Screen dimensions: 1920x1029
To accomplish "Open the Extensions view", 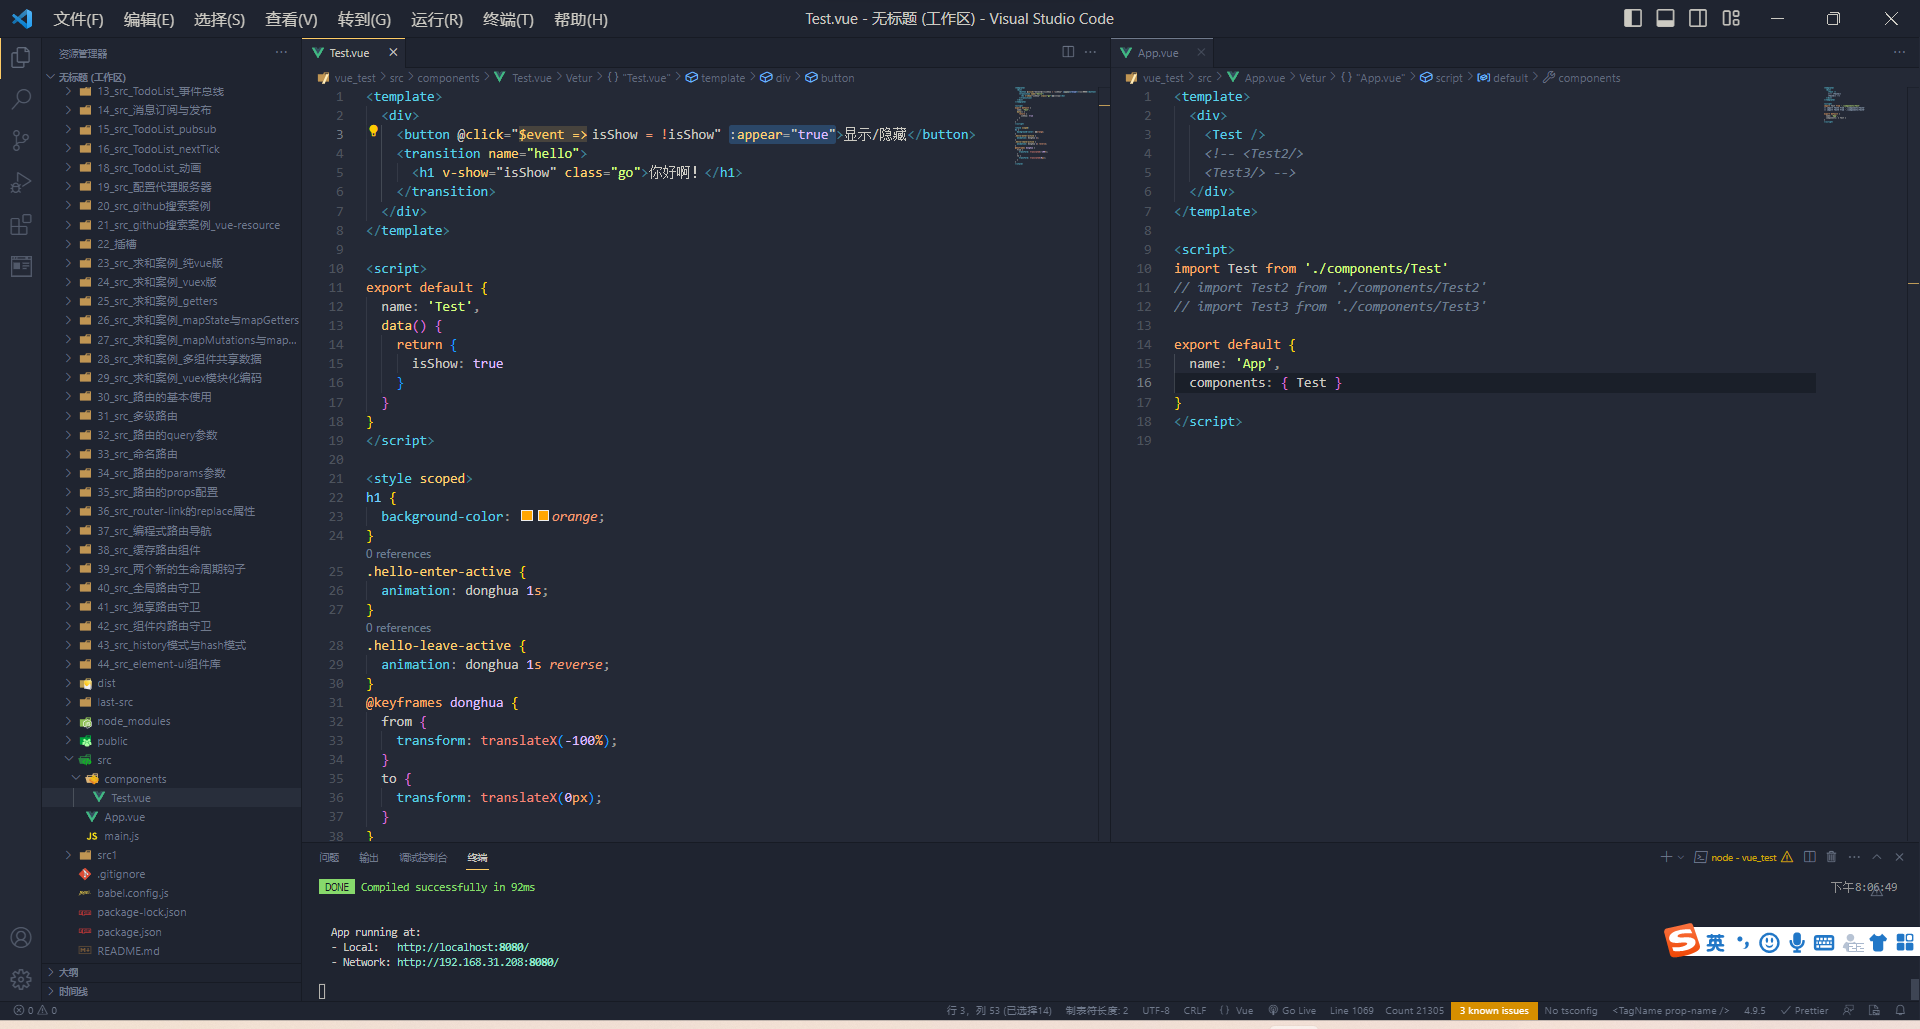I will point(20,225).
